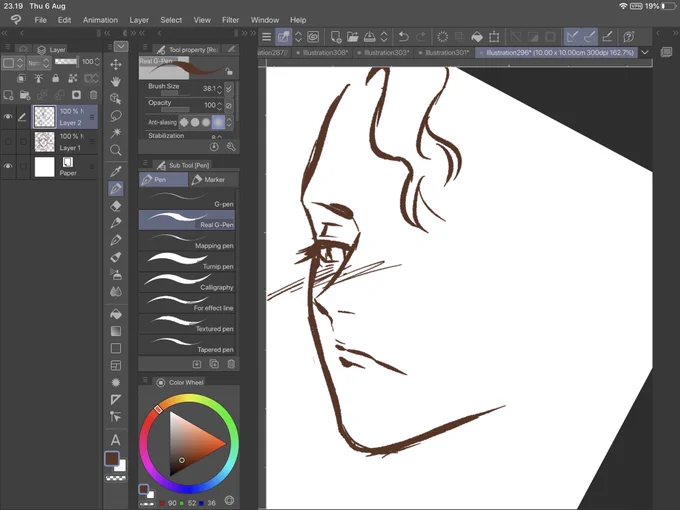Open the hamburger menu in command bar

pos(267,37)
